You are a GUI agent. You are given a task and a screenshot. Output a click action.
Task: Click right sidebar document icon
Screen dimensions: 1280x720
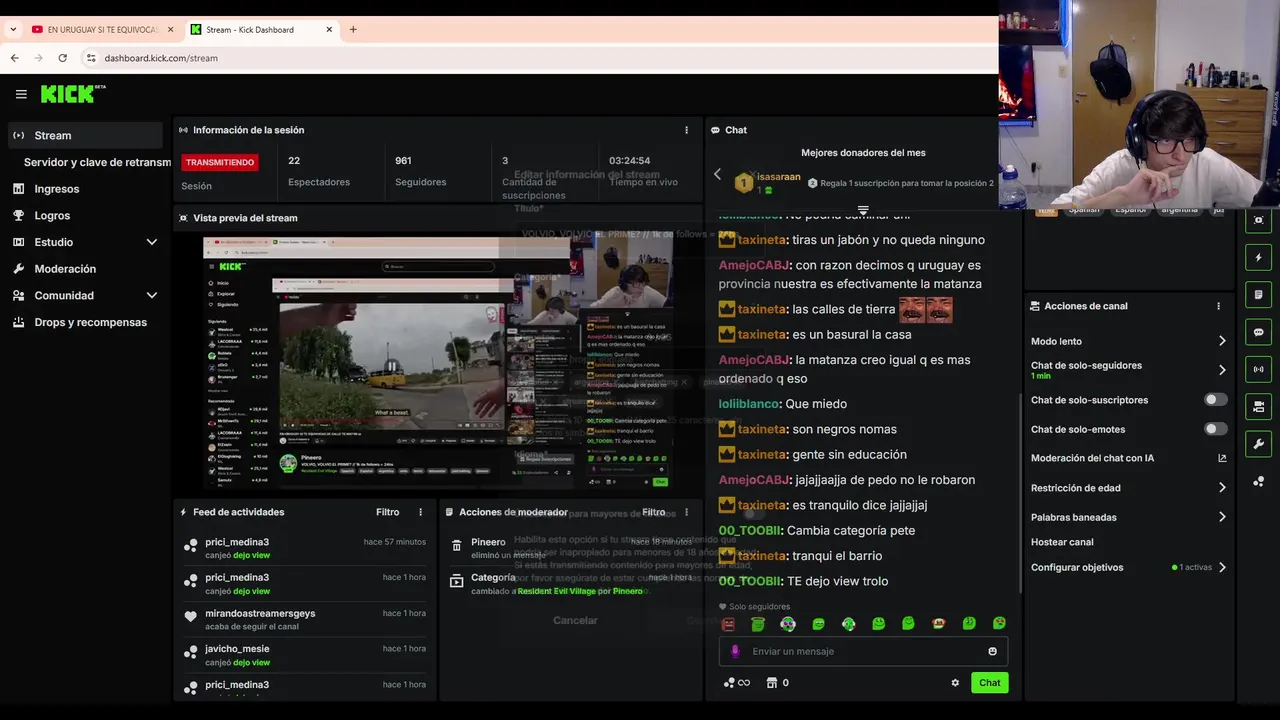coord(1258,295)
